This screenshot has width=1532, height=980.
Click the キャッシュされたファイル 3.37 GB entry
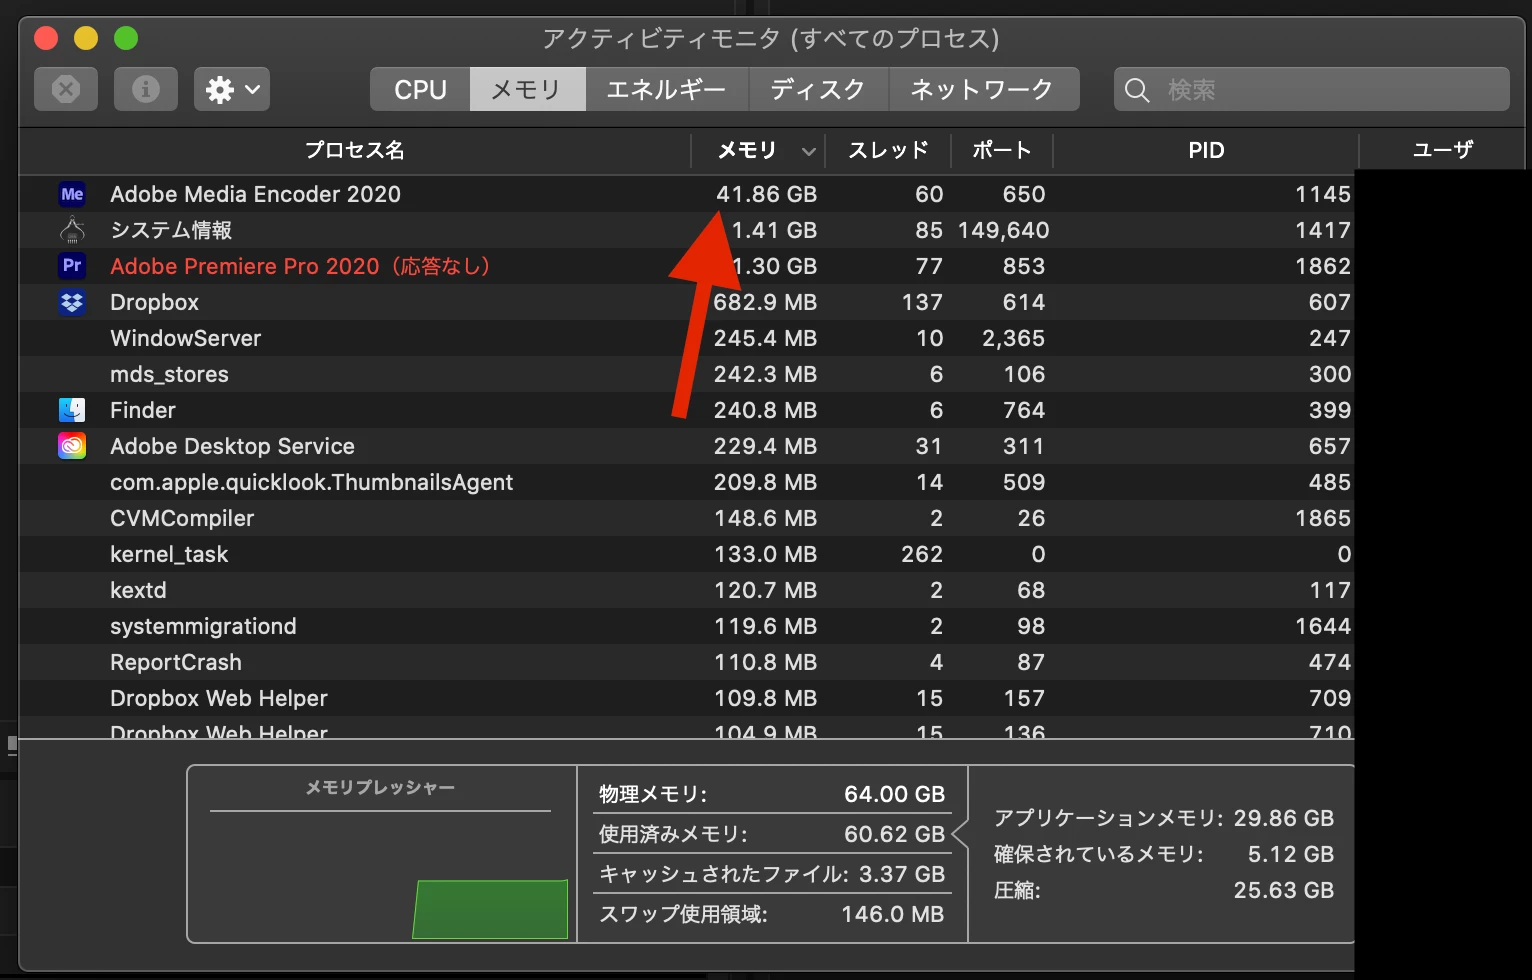click(771, 874)
